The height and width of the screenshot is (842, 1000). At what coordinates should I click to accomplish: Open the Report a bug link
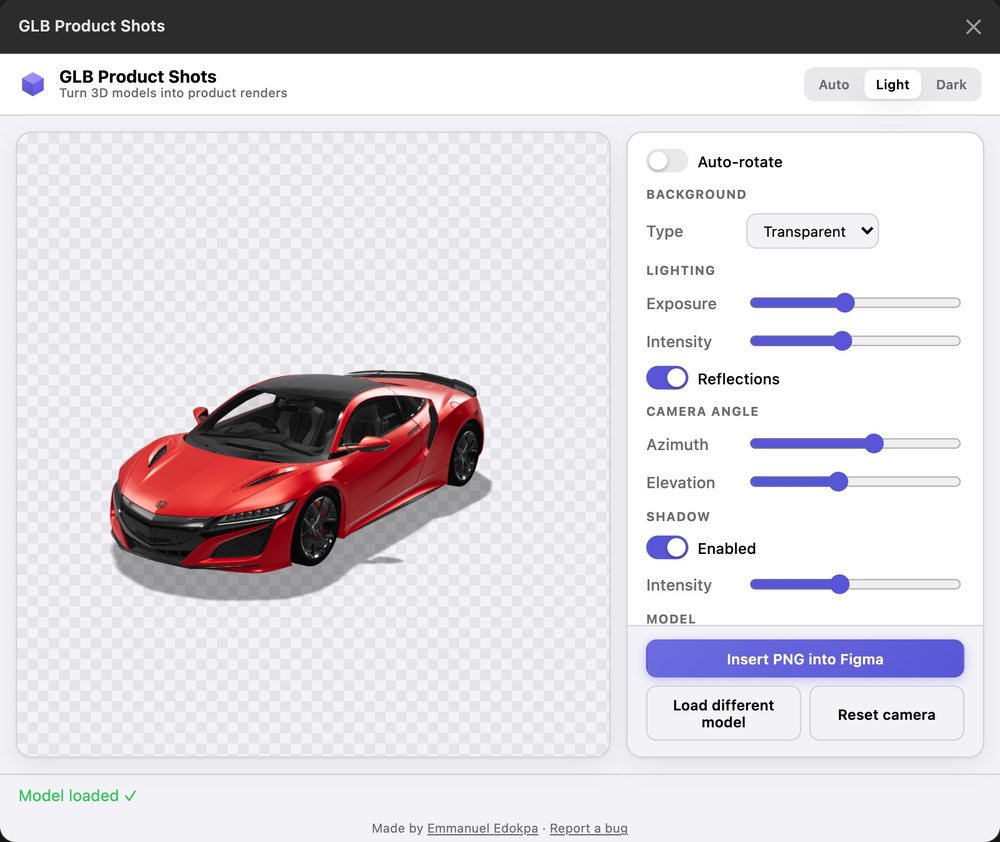588,828
